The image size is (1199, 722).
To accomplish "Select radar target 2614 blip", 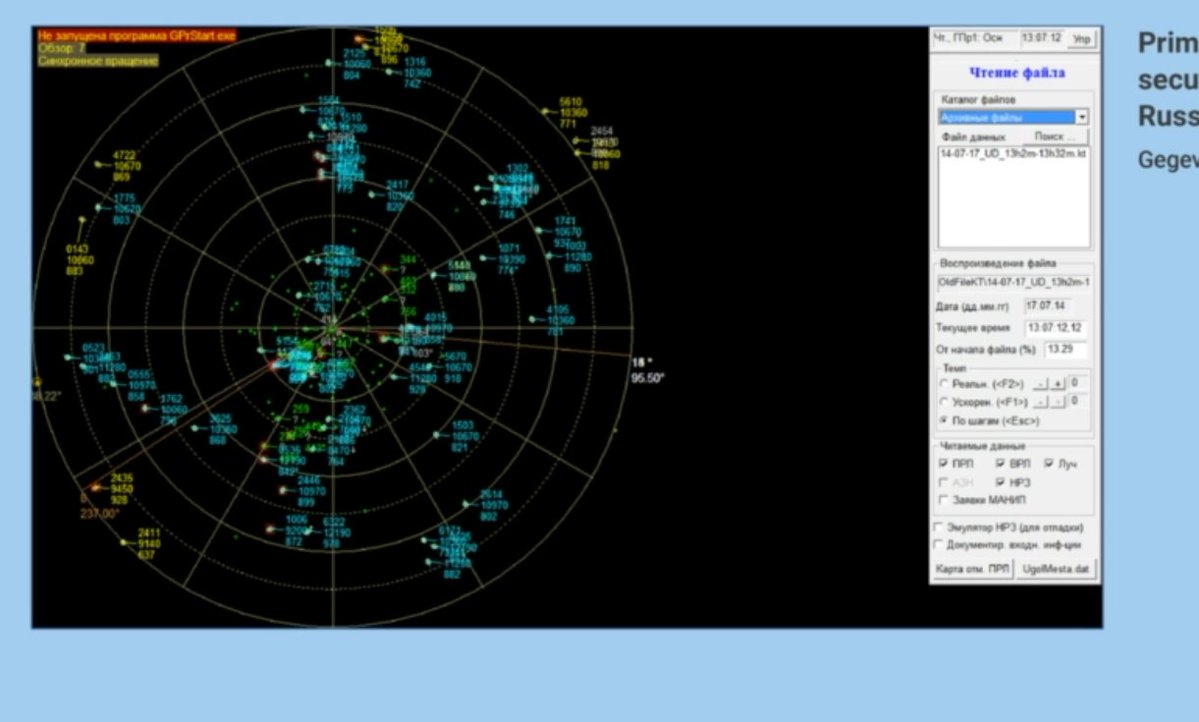I will click(465, 505).
